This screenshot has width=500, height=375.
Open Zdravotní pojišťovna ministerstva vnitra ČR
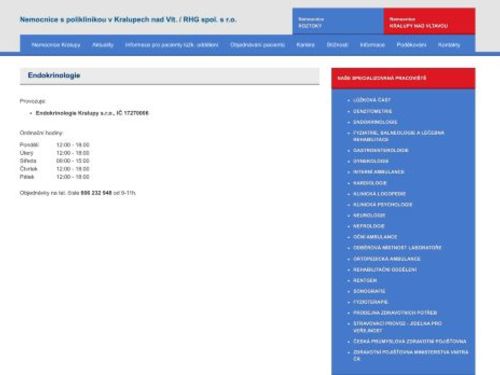411,355
